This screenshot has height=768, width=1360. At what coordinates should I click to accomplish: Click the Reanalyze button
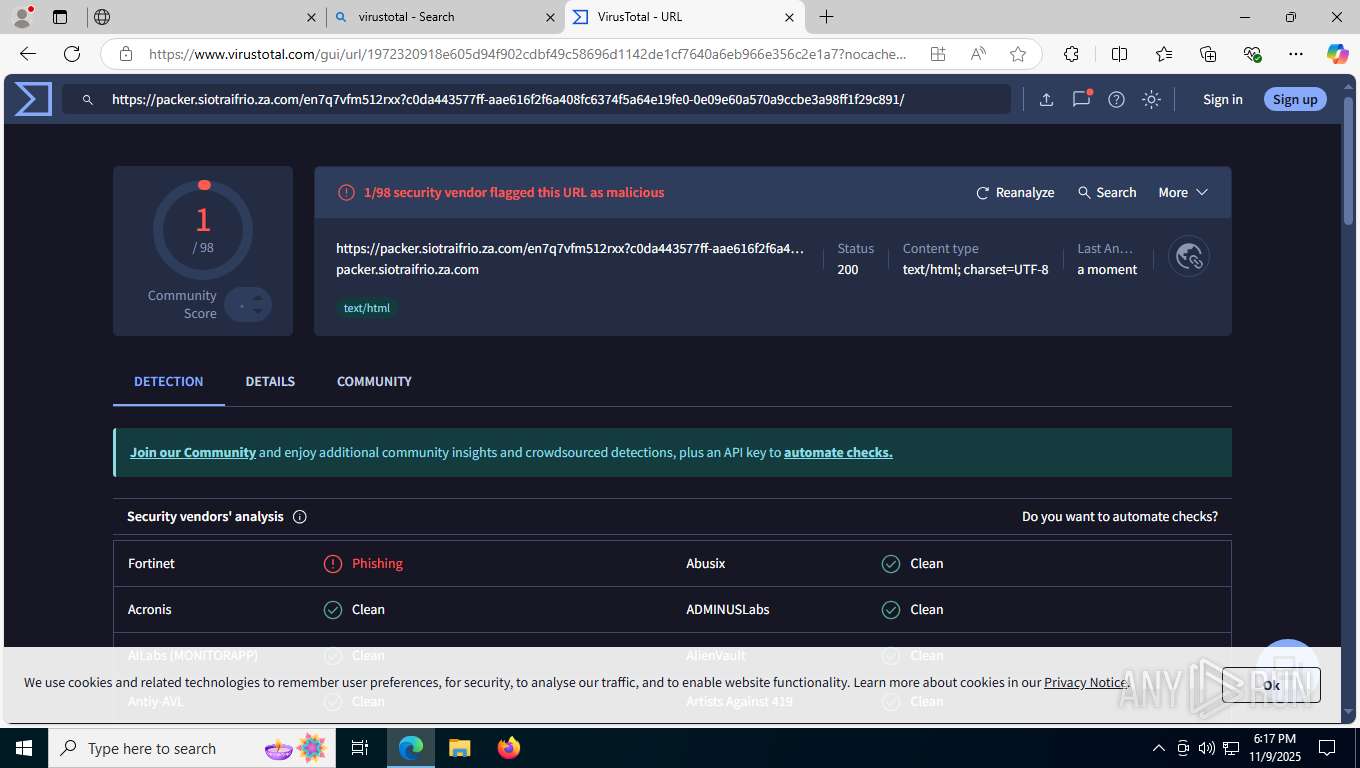tap(1015, 192)
